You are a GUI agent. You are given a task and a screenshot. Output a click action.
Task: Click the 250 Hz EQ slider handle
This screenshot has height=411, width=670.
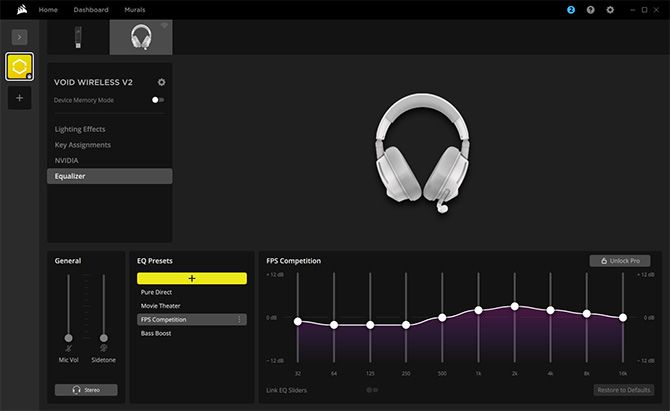pyautogui.click(x=406, y=325)
